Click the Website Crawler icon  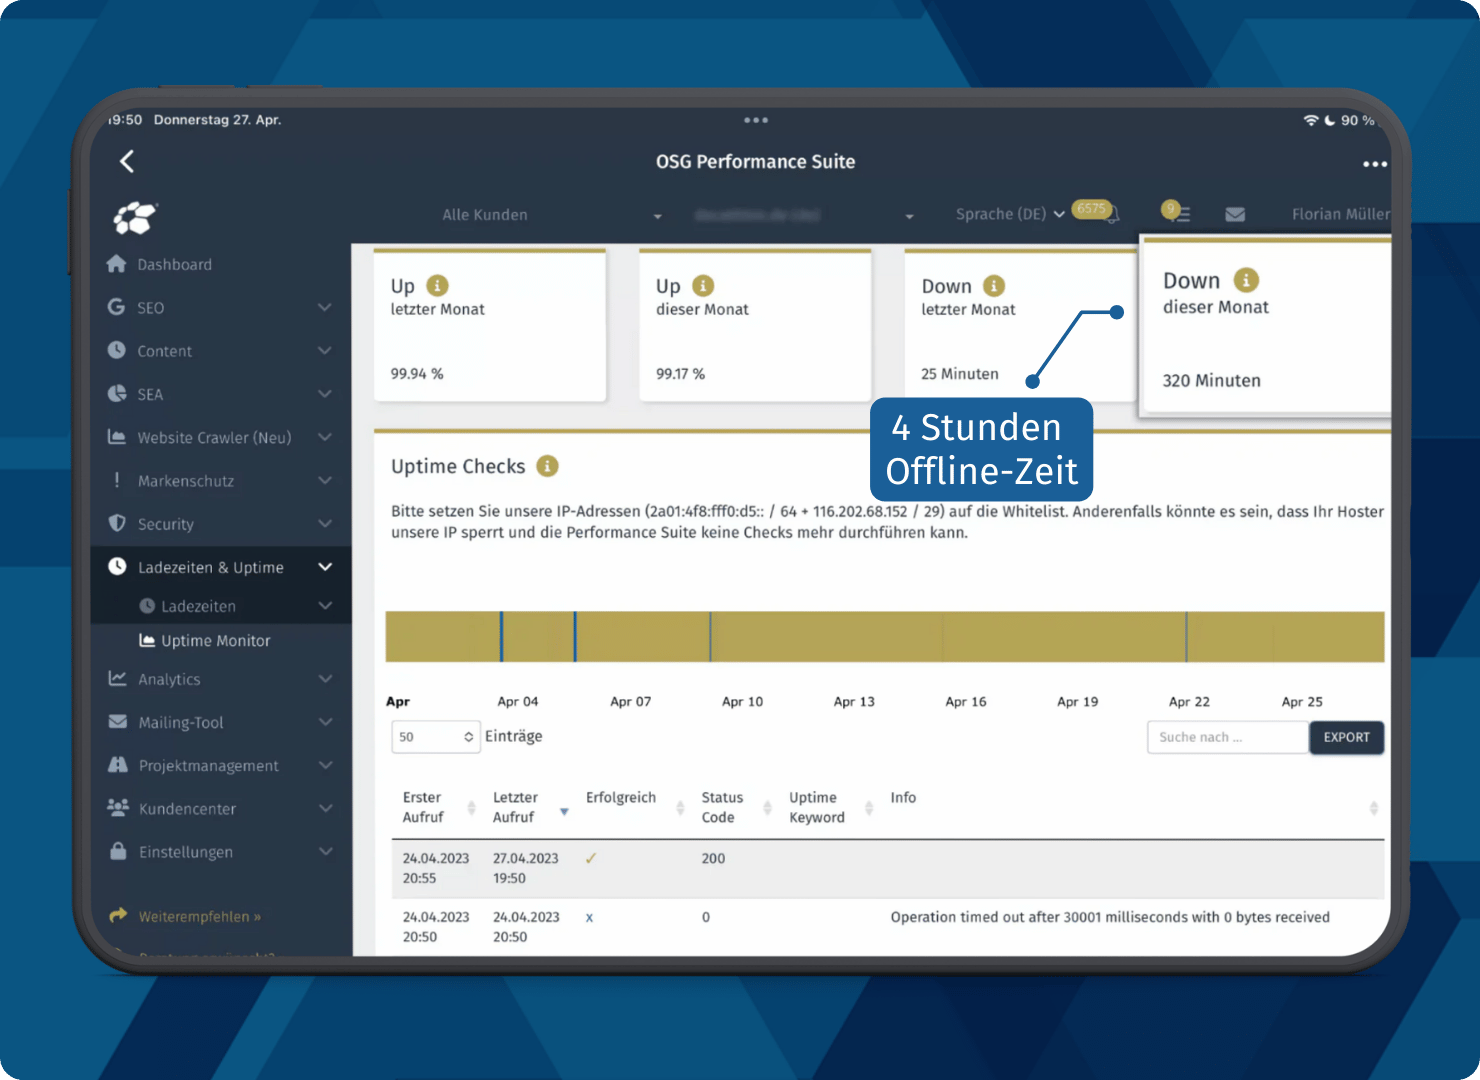[x=117, y=437]
